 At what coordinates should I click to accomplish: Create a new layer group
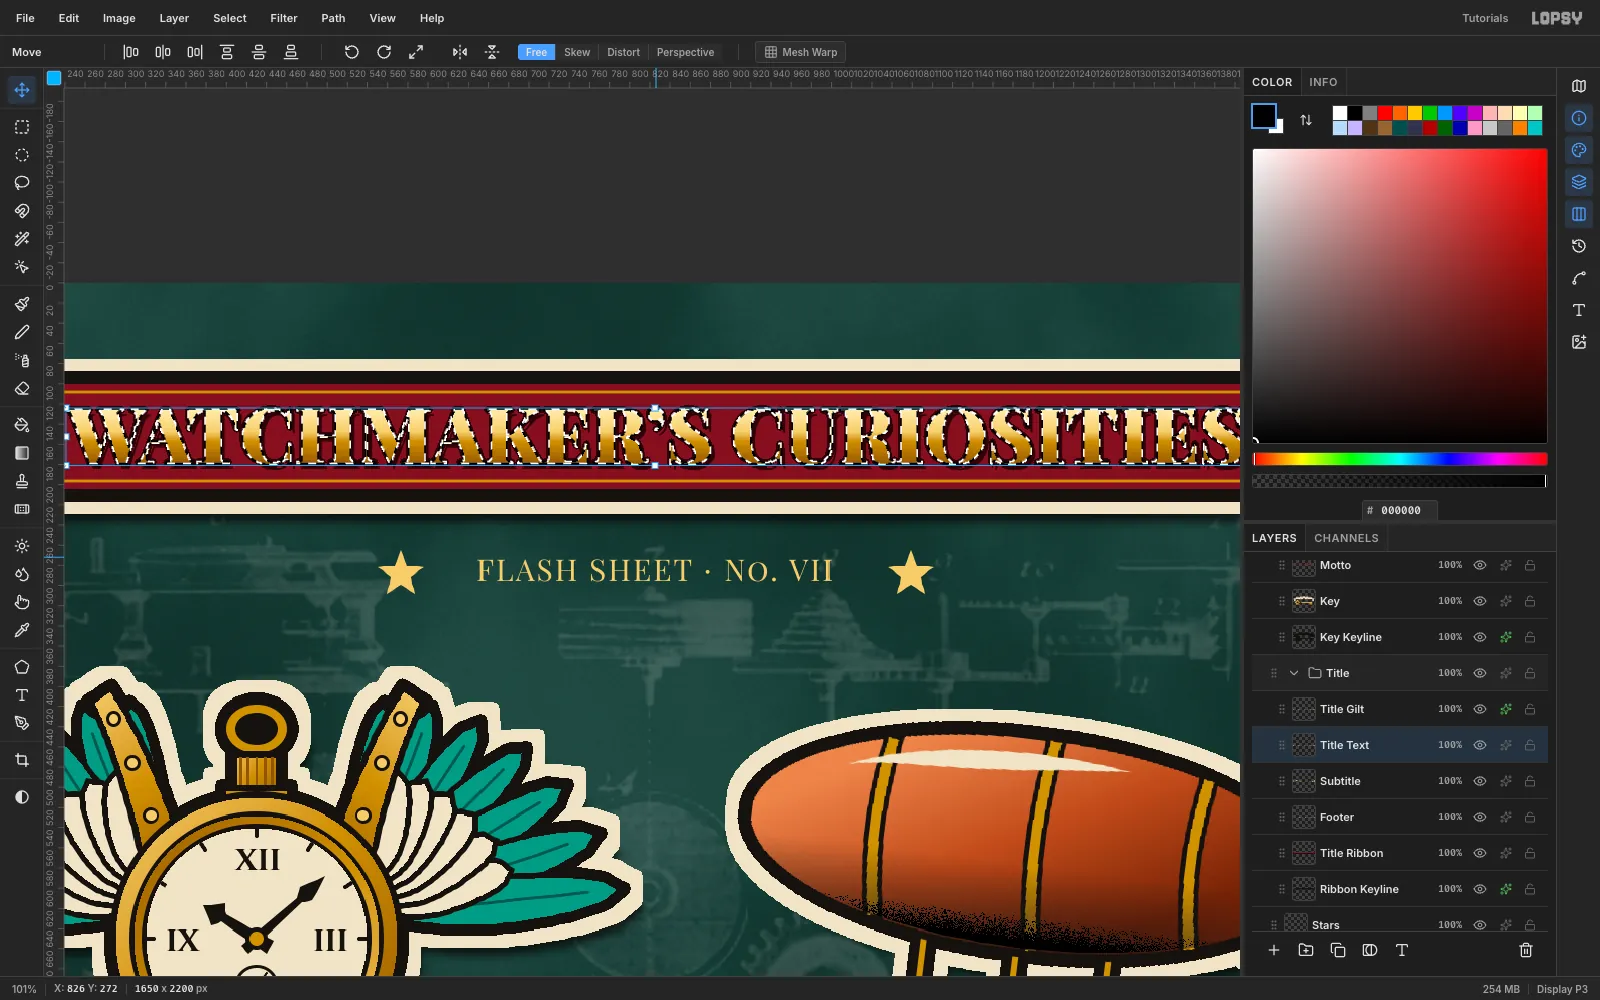click(x=1306, y=950)
